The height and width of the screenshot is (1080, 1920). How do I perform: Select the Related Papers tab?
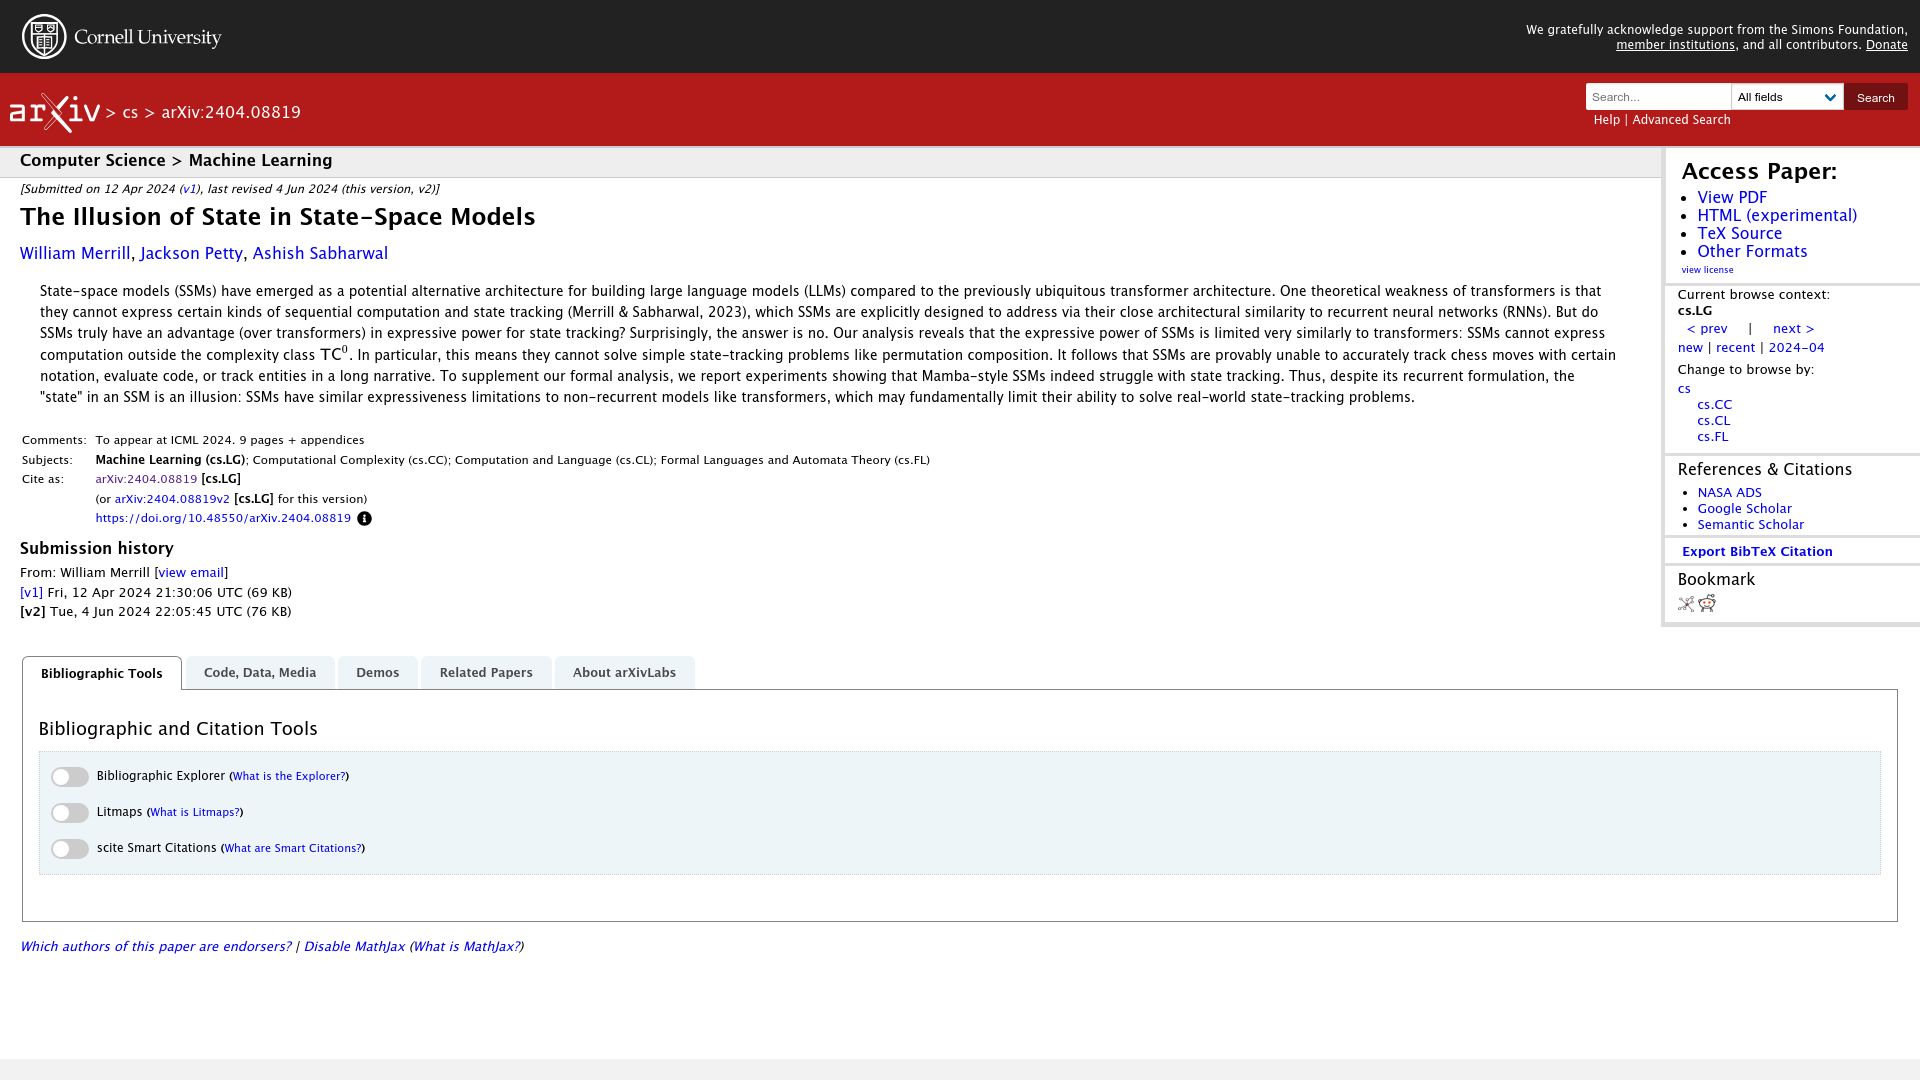[x=486, y=673]
